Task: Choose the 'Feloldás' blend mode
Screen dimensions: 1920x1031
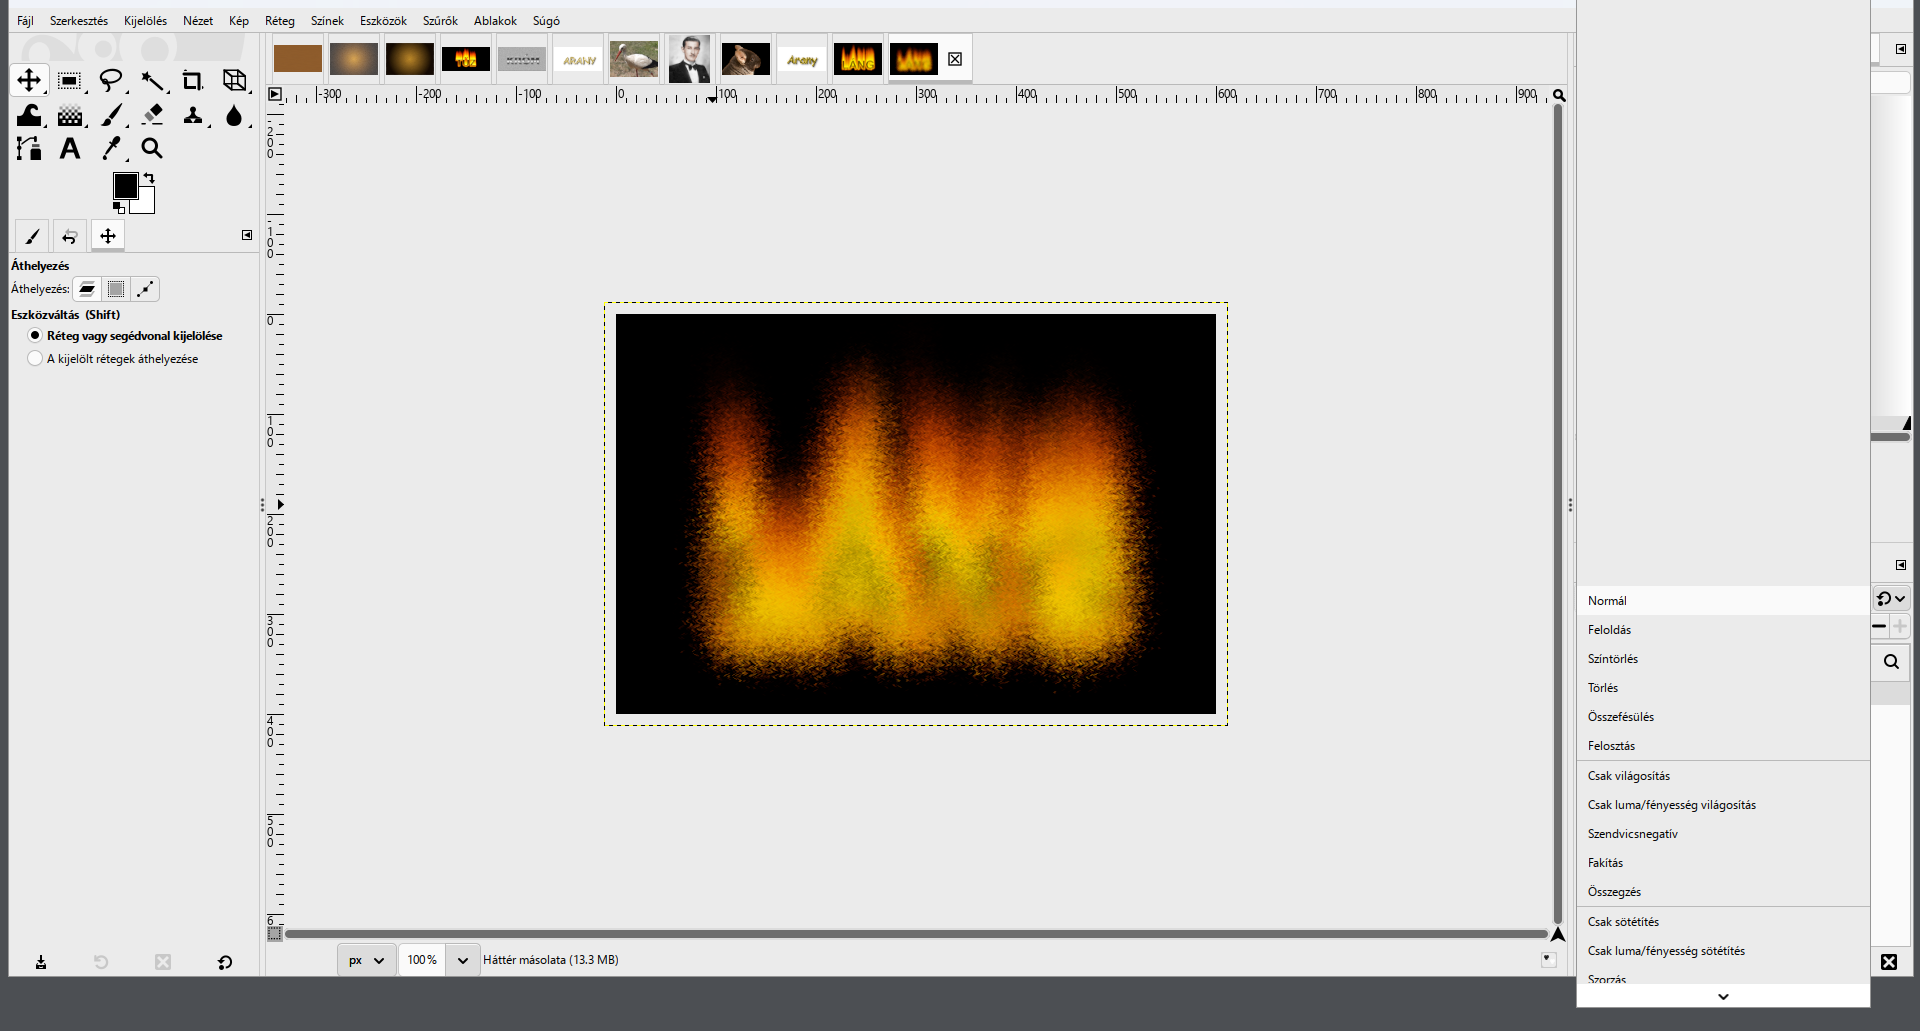Action: [x=1723, y=630]
